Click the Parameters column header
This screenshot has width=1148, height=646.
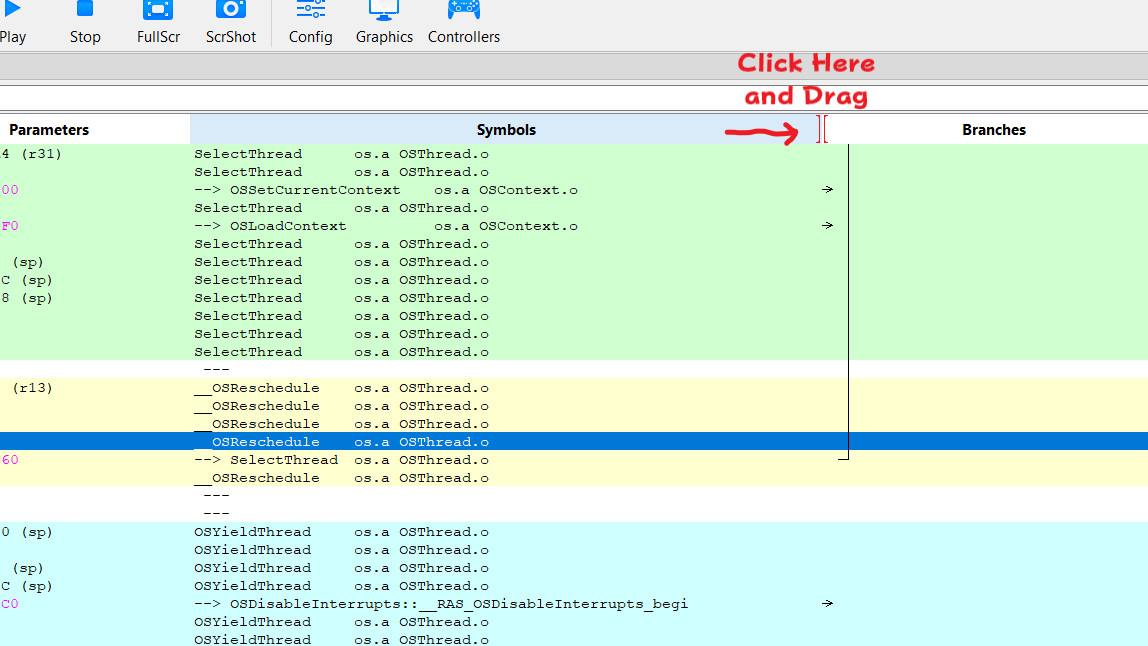tap(50, 130)
